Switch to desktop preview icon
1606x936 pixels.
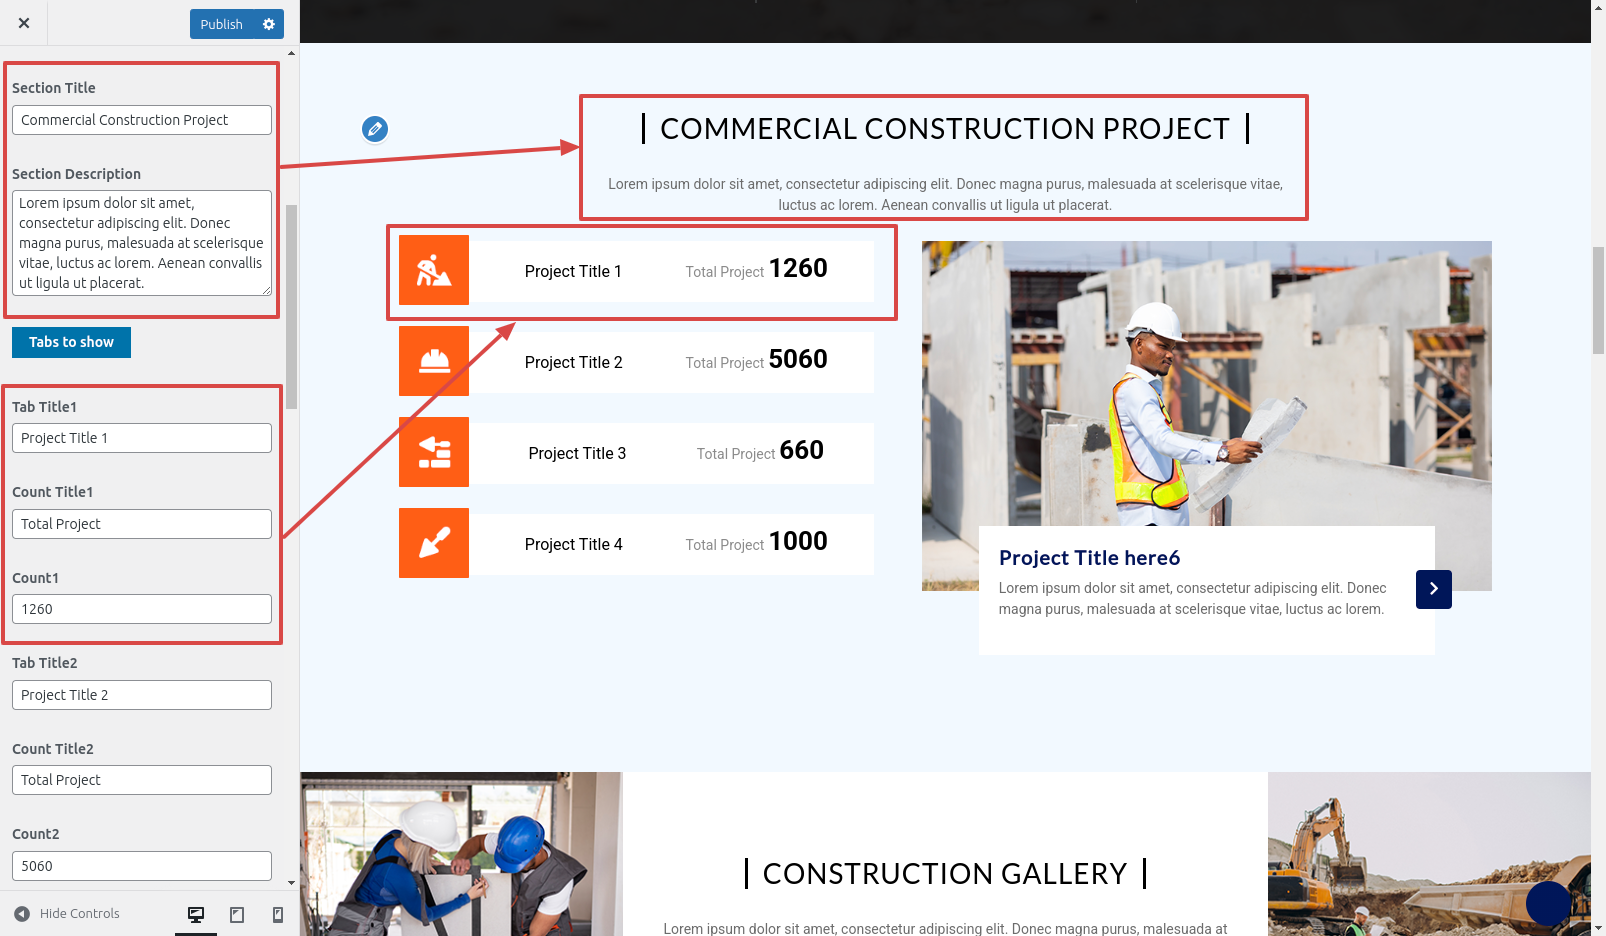tap(196, 914)
